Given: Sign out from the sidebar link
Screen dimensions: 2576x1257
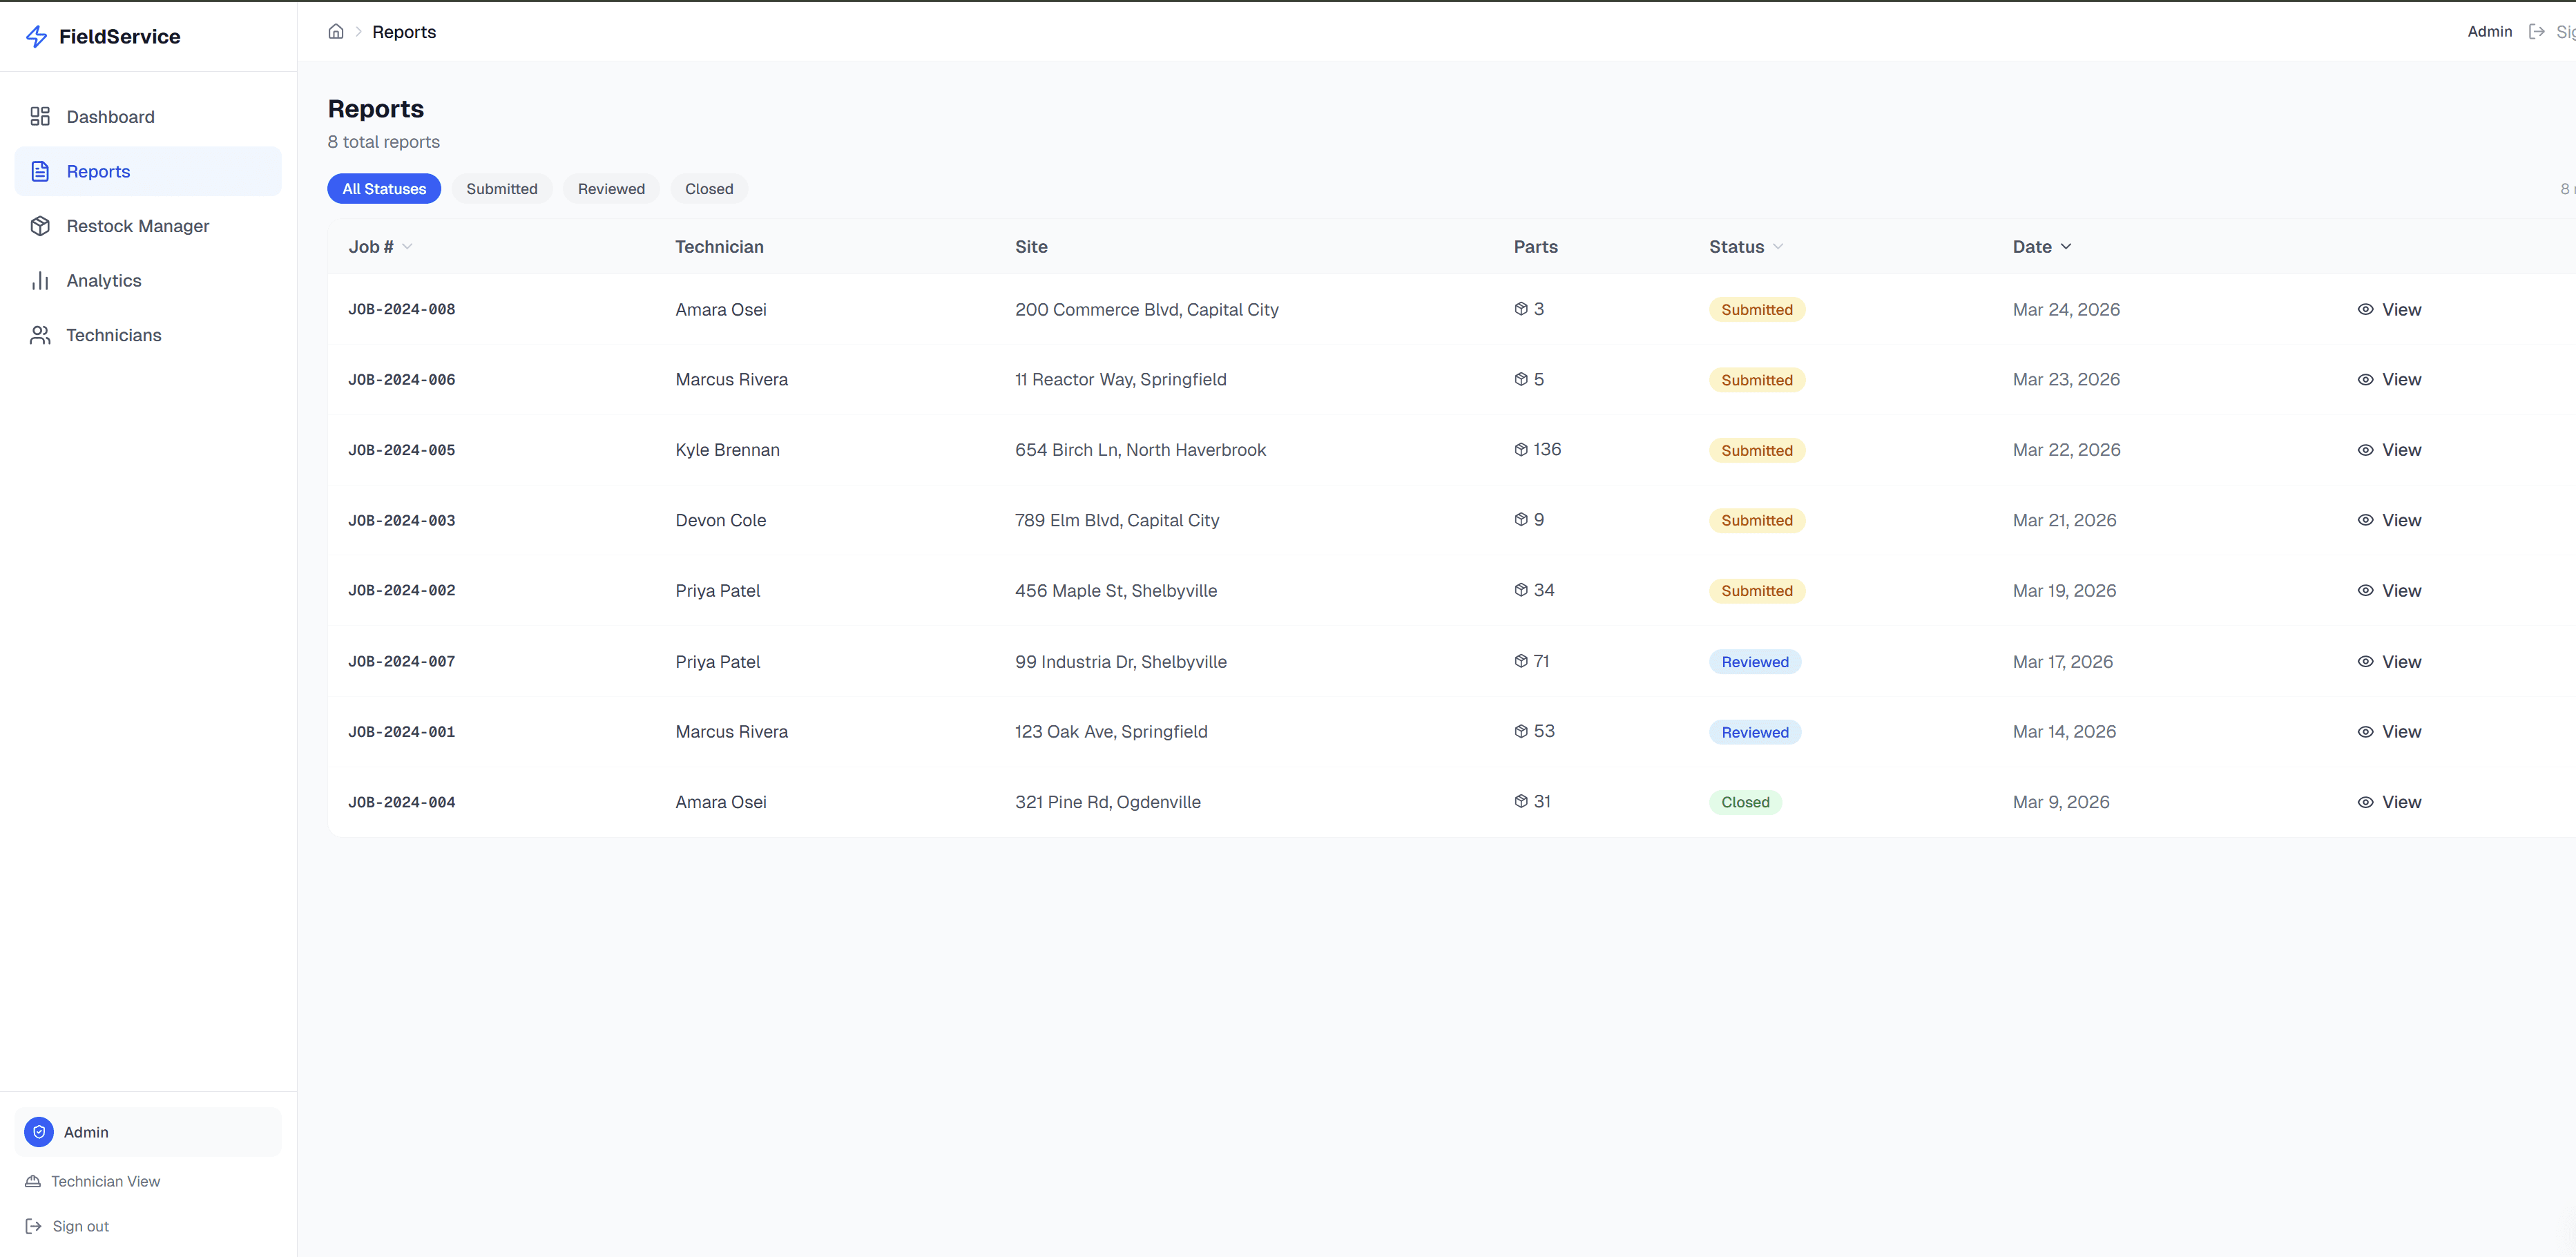Looking at the screenshot, I should point(80,1226).
